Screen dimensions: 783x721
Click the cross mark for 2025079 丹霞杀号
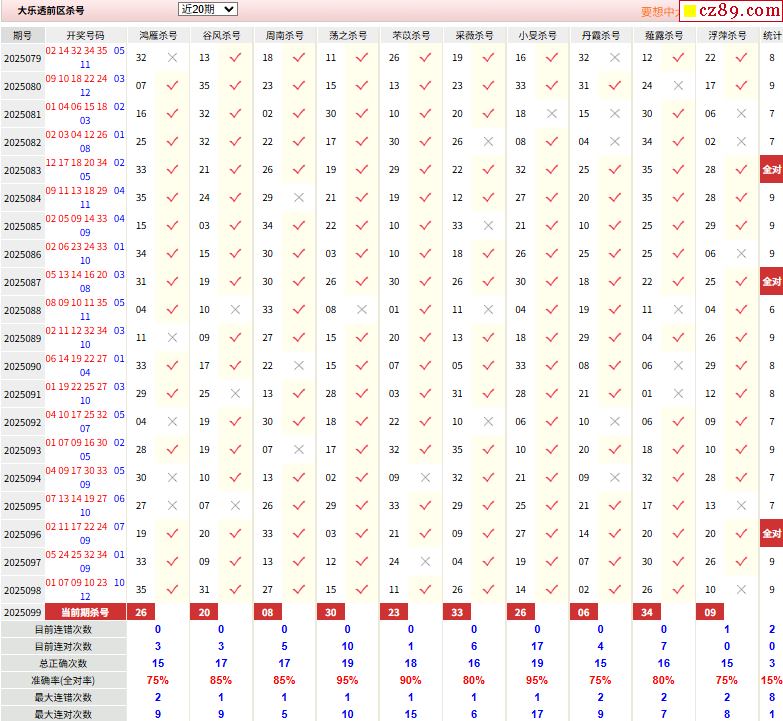[x=615, y=57]
